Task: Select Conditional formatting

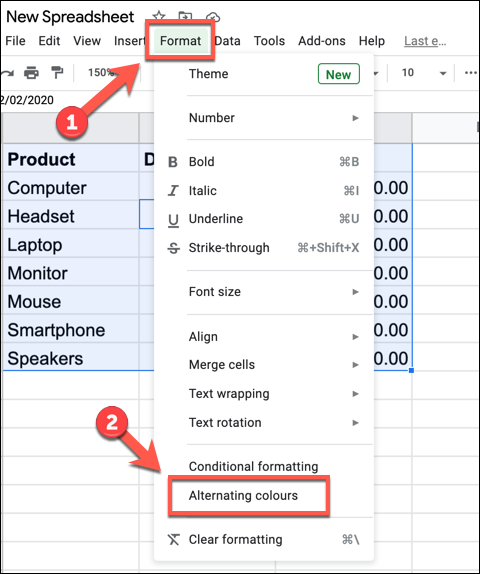Action: pyautogui.click(x=264, y=466)
